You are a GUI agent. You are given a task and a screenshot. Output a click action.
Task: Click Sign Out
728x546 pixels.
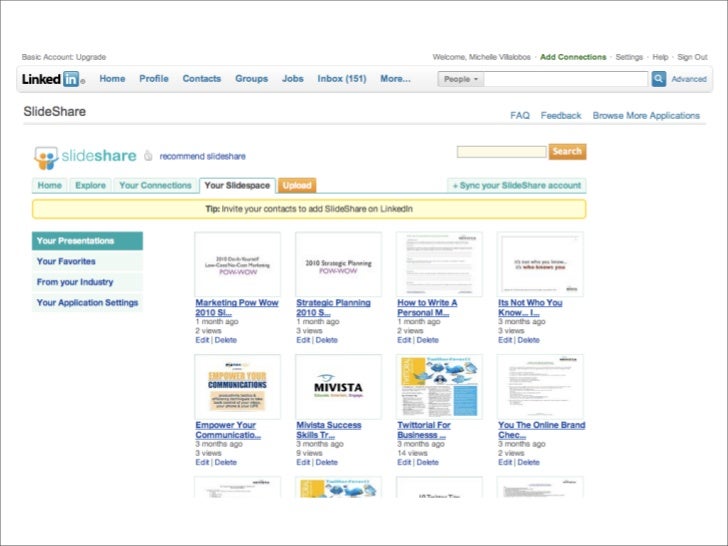click(692, 57)
